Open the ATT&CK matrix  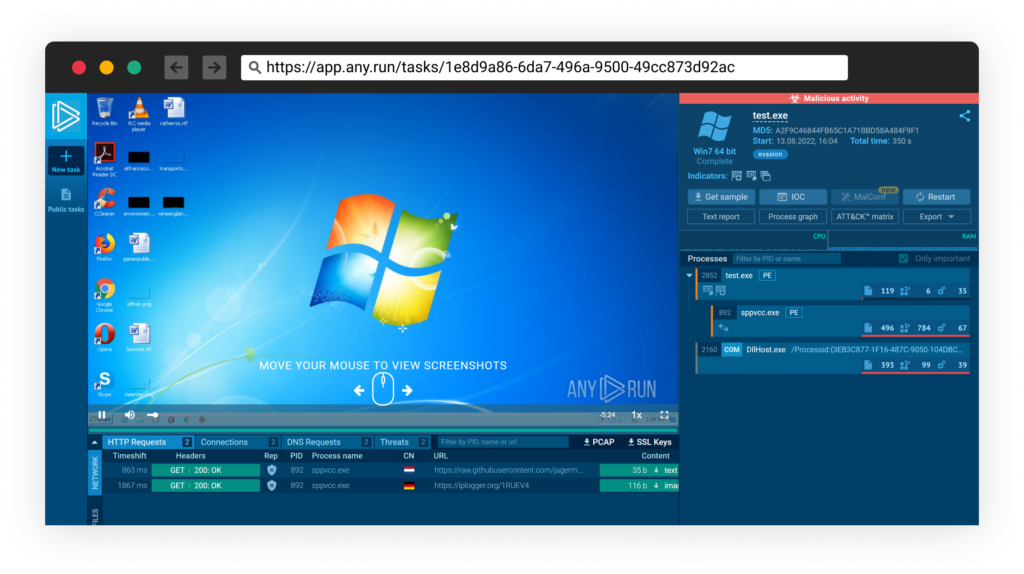(x=865, y=217)
